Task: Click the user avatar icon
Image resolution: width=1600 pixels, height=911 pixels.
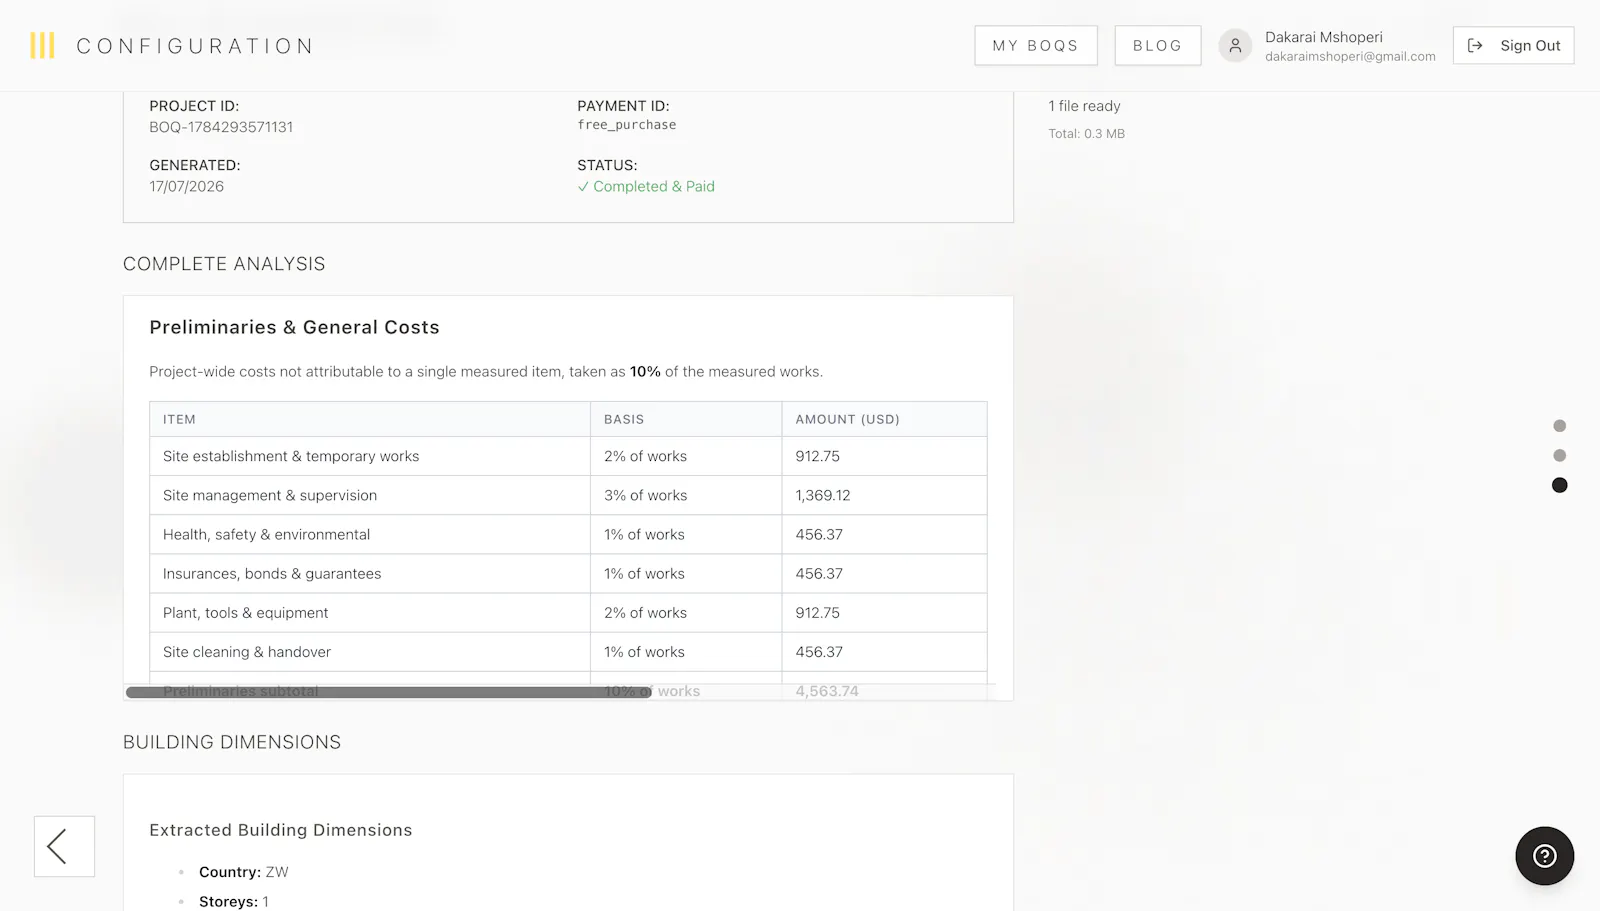Action: point(1235,45)
